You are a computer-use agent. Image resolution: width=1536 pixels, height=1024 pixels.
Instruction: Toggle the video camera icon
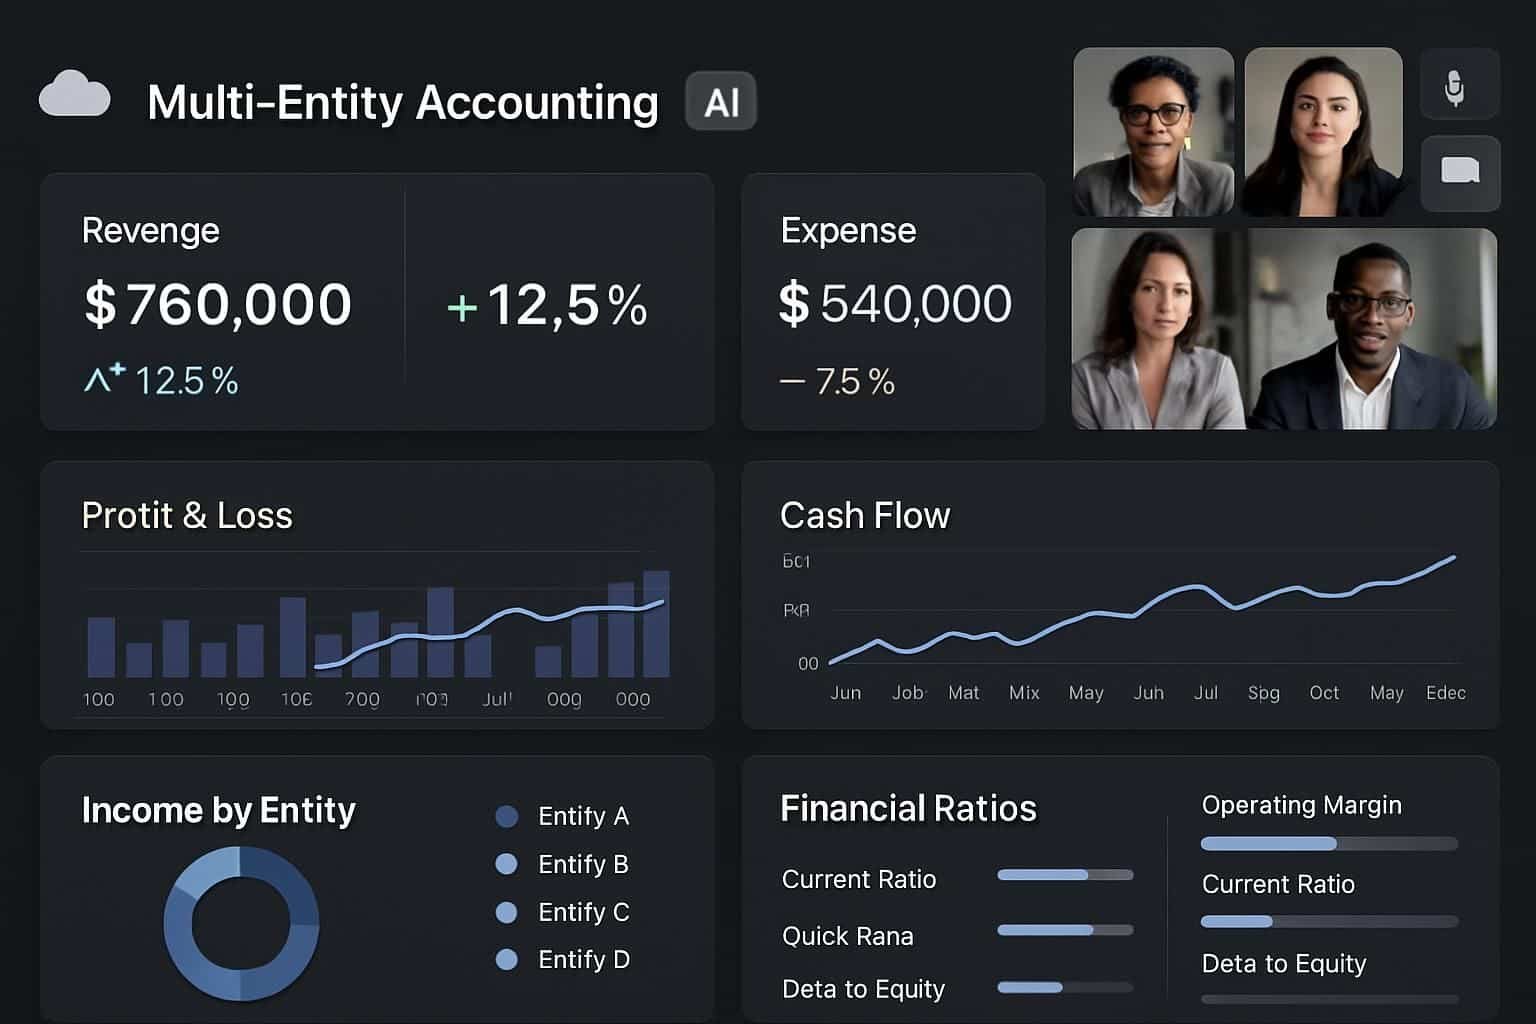click(1459, 171)
